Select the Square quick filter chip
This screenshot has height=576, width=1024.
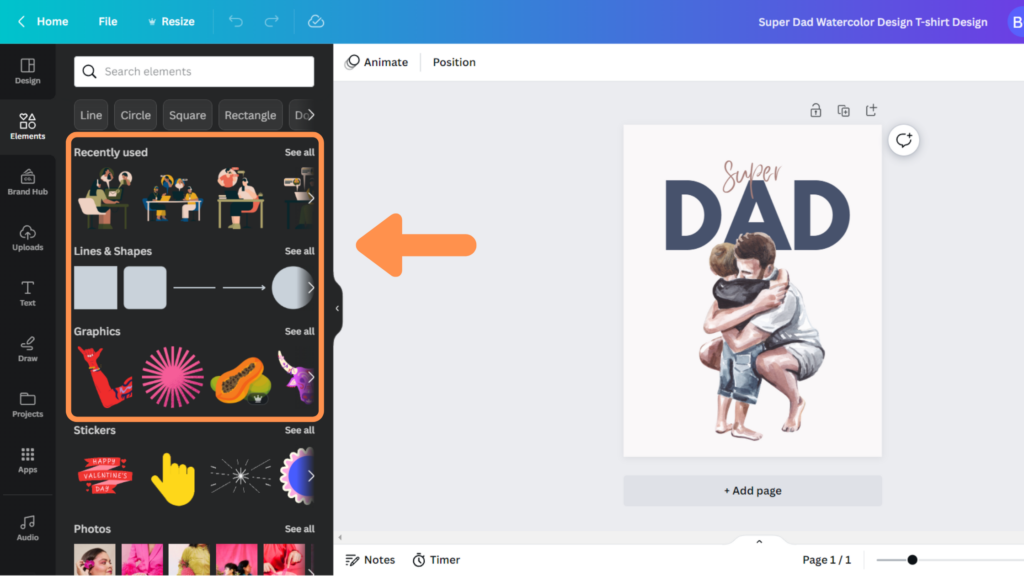click(x=187, y=115)
